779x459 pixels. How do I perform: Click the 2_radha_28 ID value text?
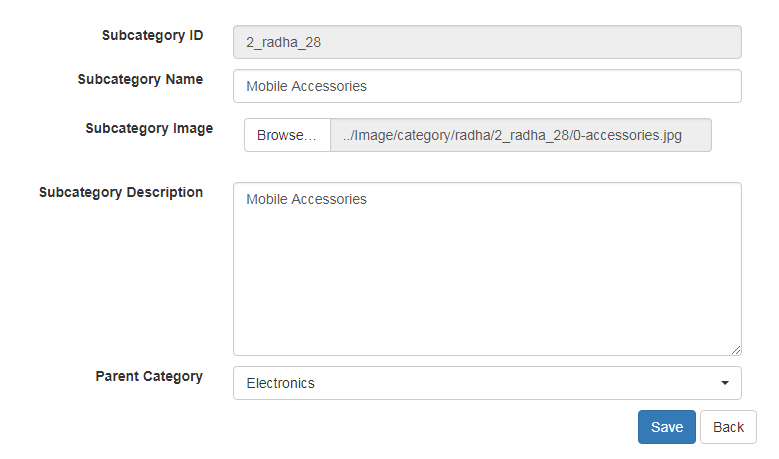[x=283, y=43]
